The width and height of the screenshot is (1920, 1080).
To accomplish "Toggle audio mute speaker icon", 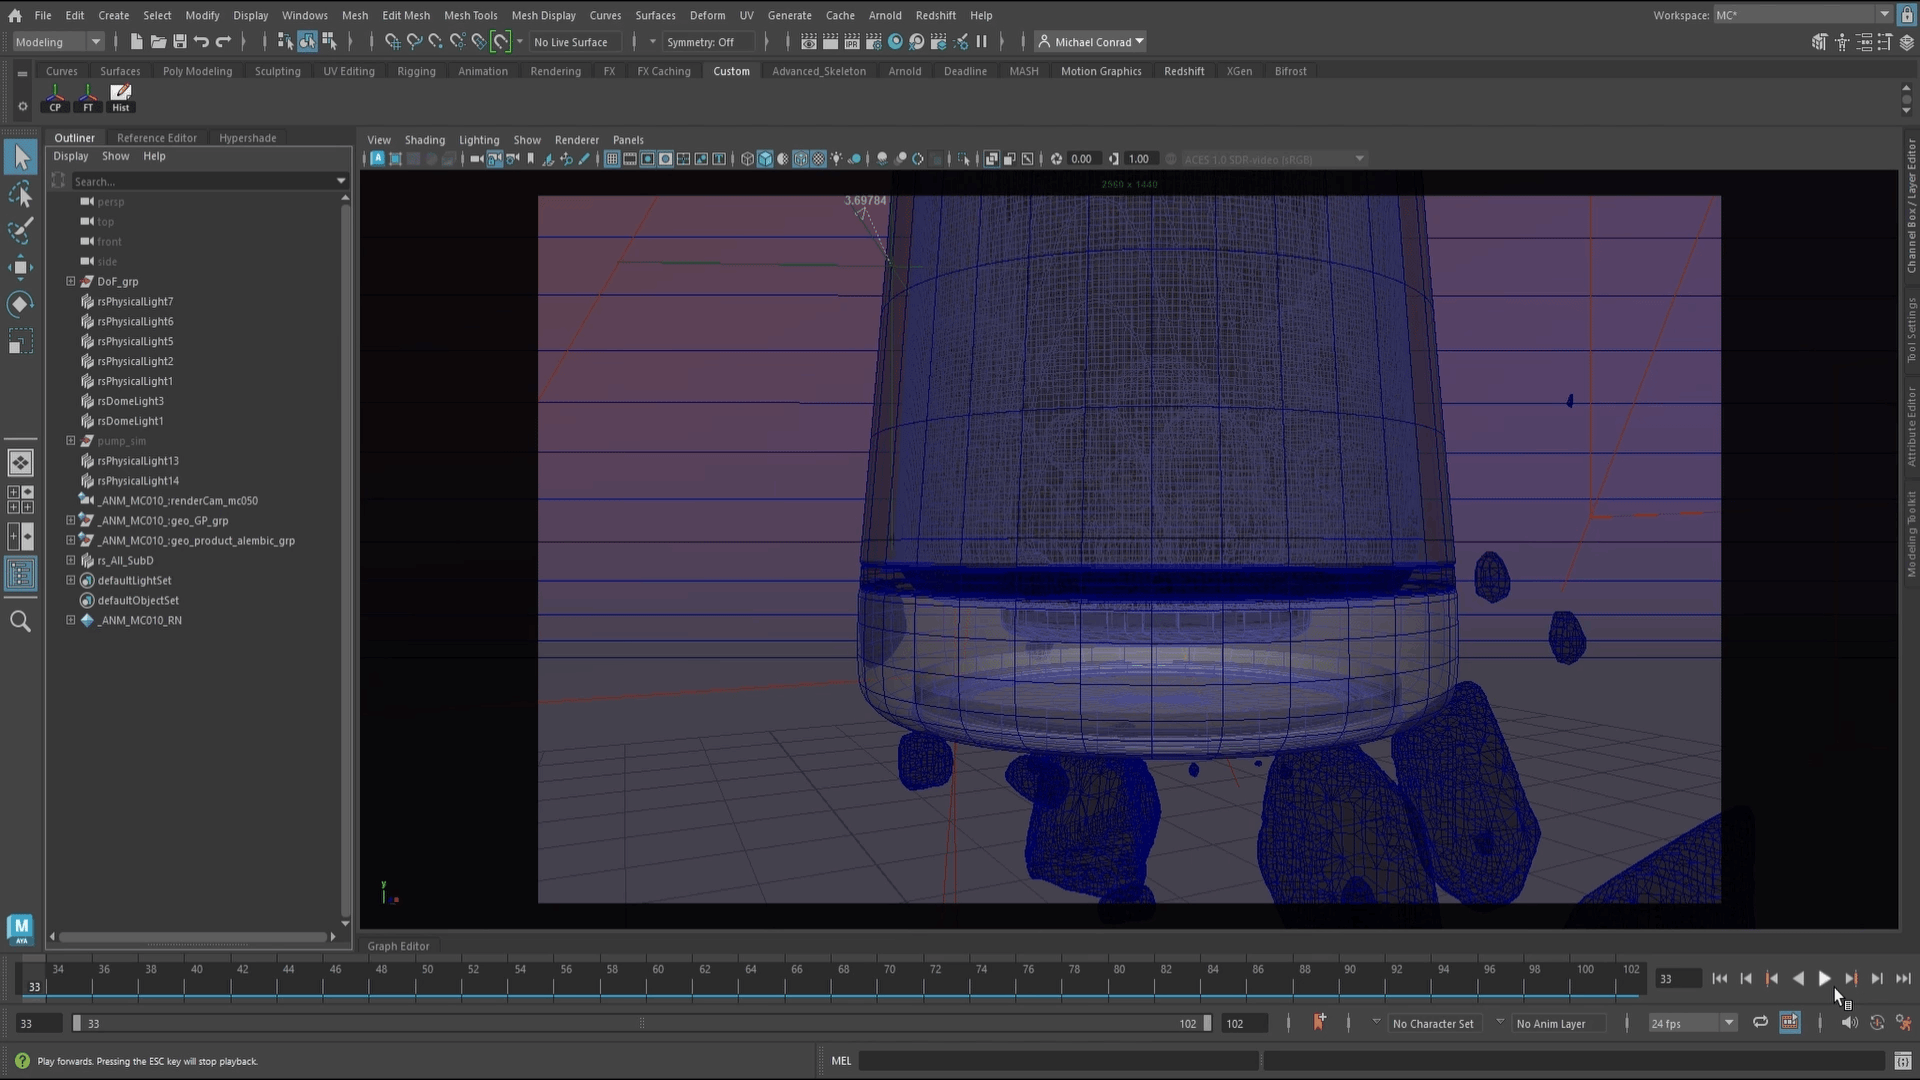I will coord(1849,1022).
